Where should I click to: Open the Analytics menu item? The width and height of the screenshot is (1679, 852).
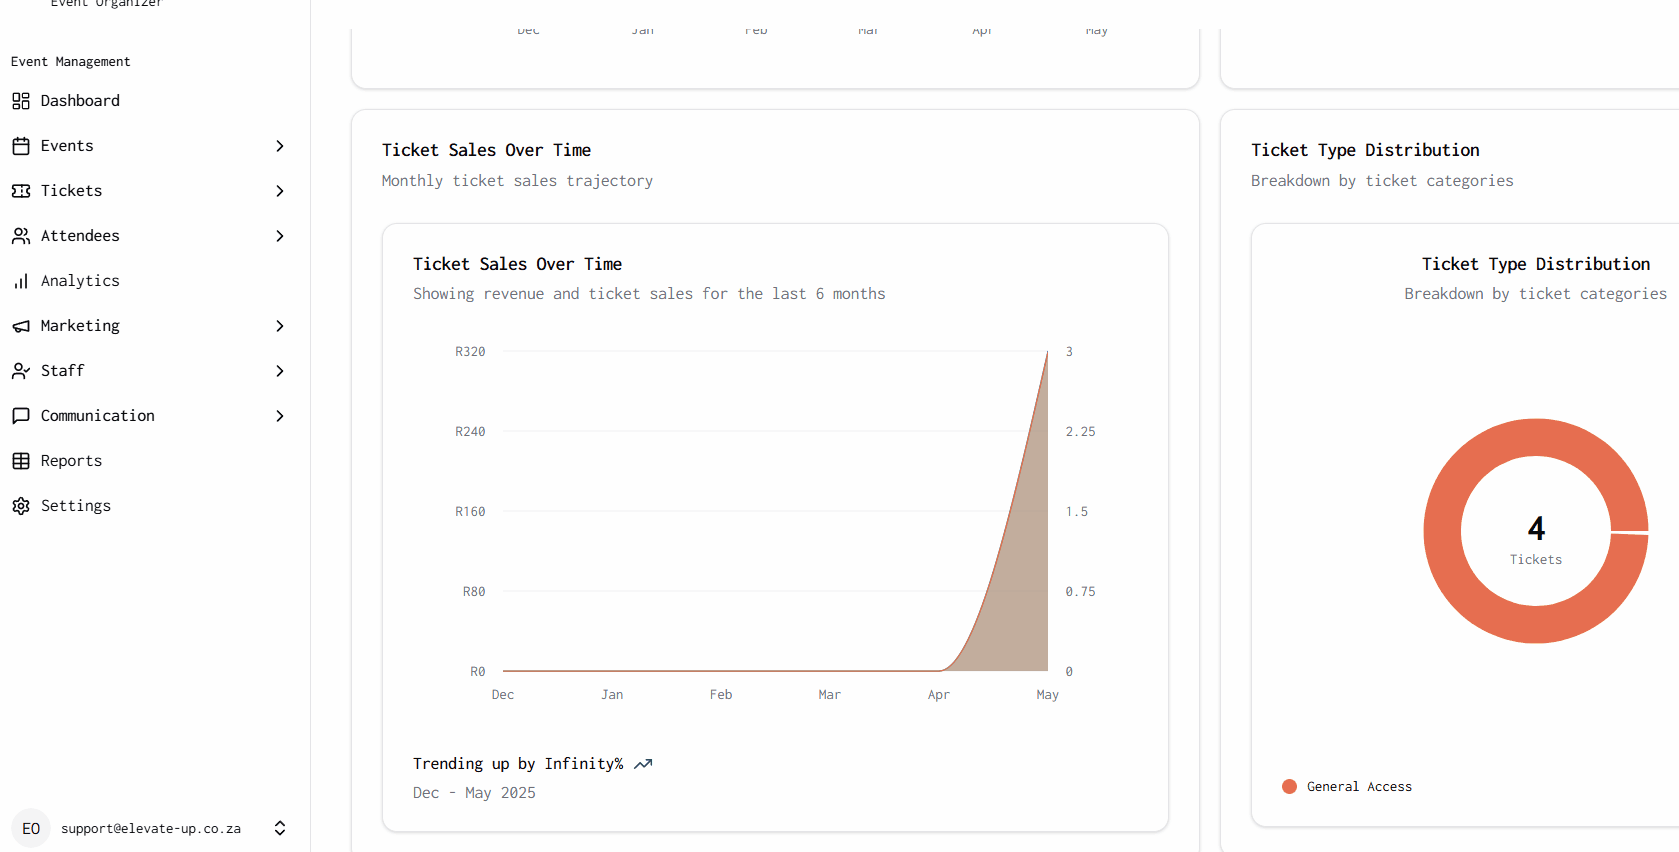point(80,281)
